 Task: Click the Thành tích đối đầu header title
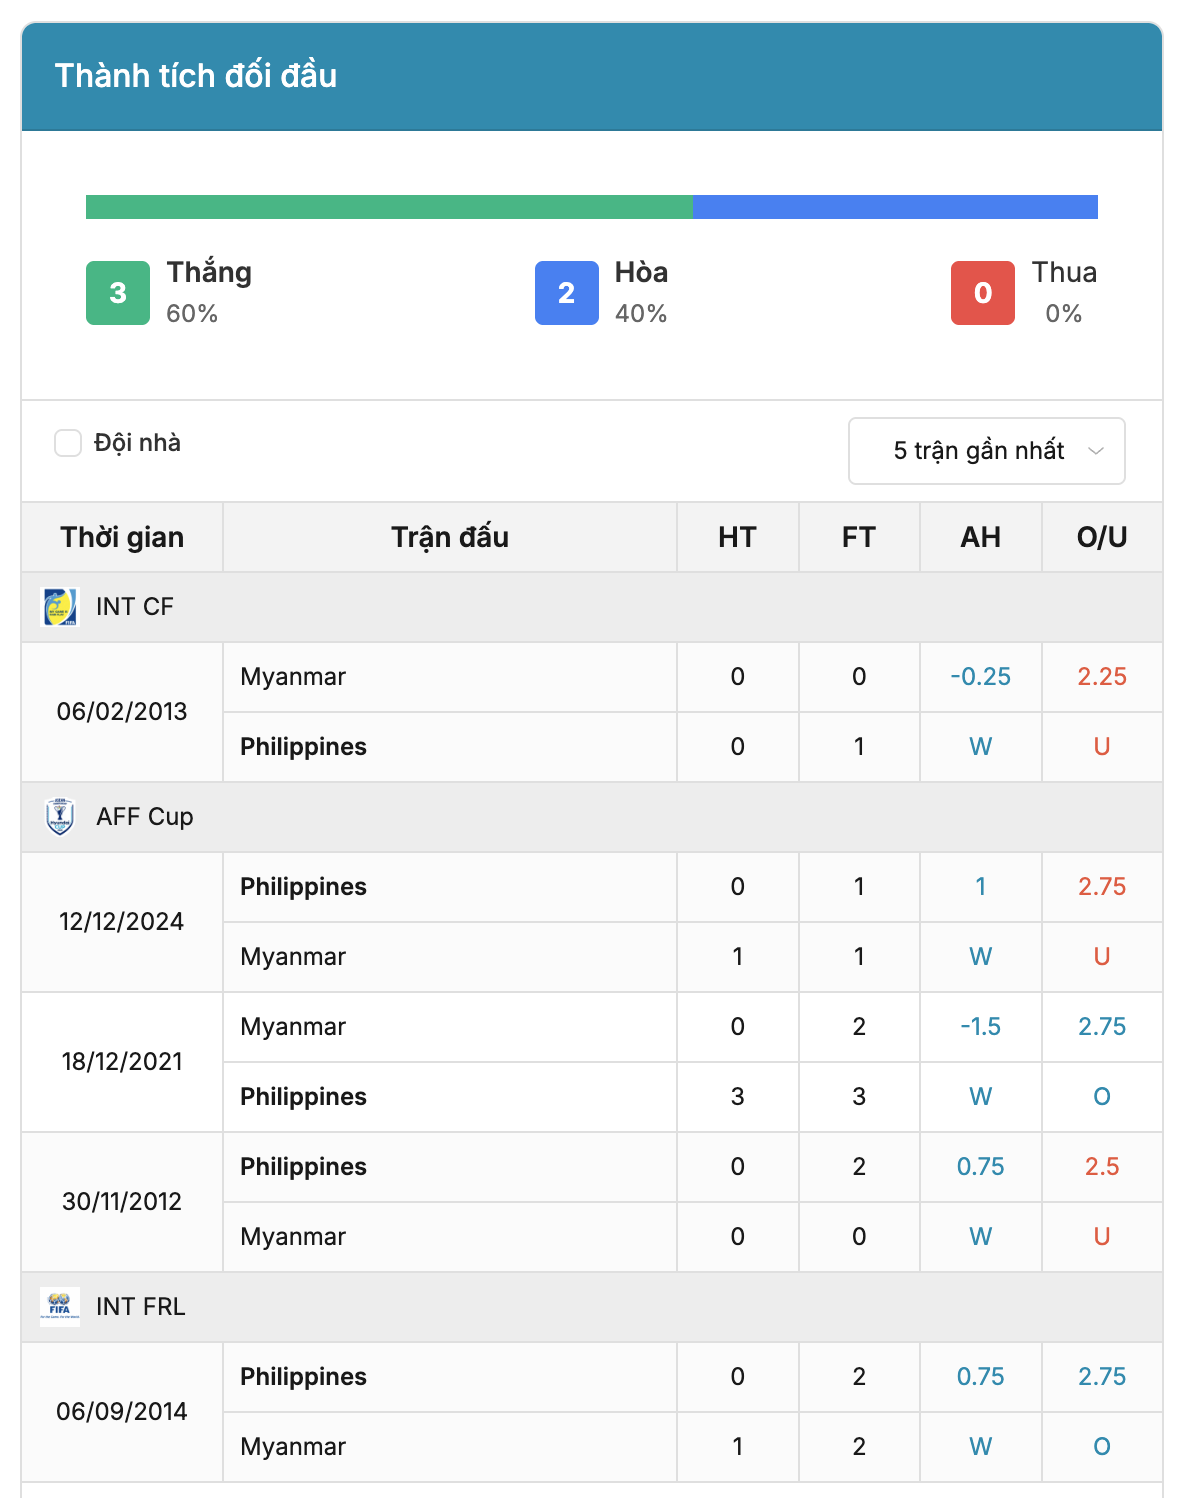pos(196,76)
